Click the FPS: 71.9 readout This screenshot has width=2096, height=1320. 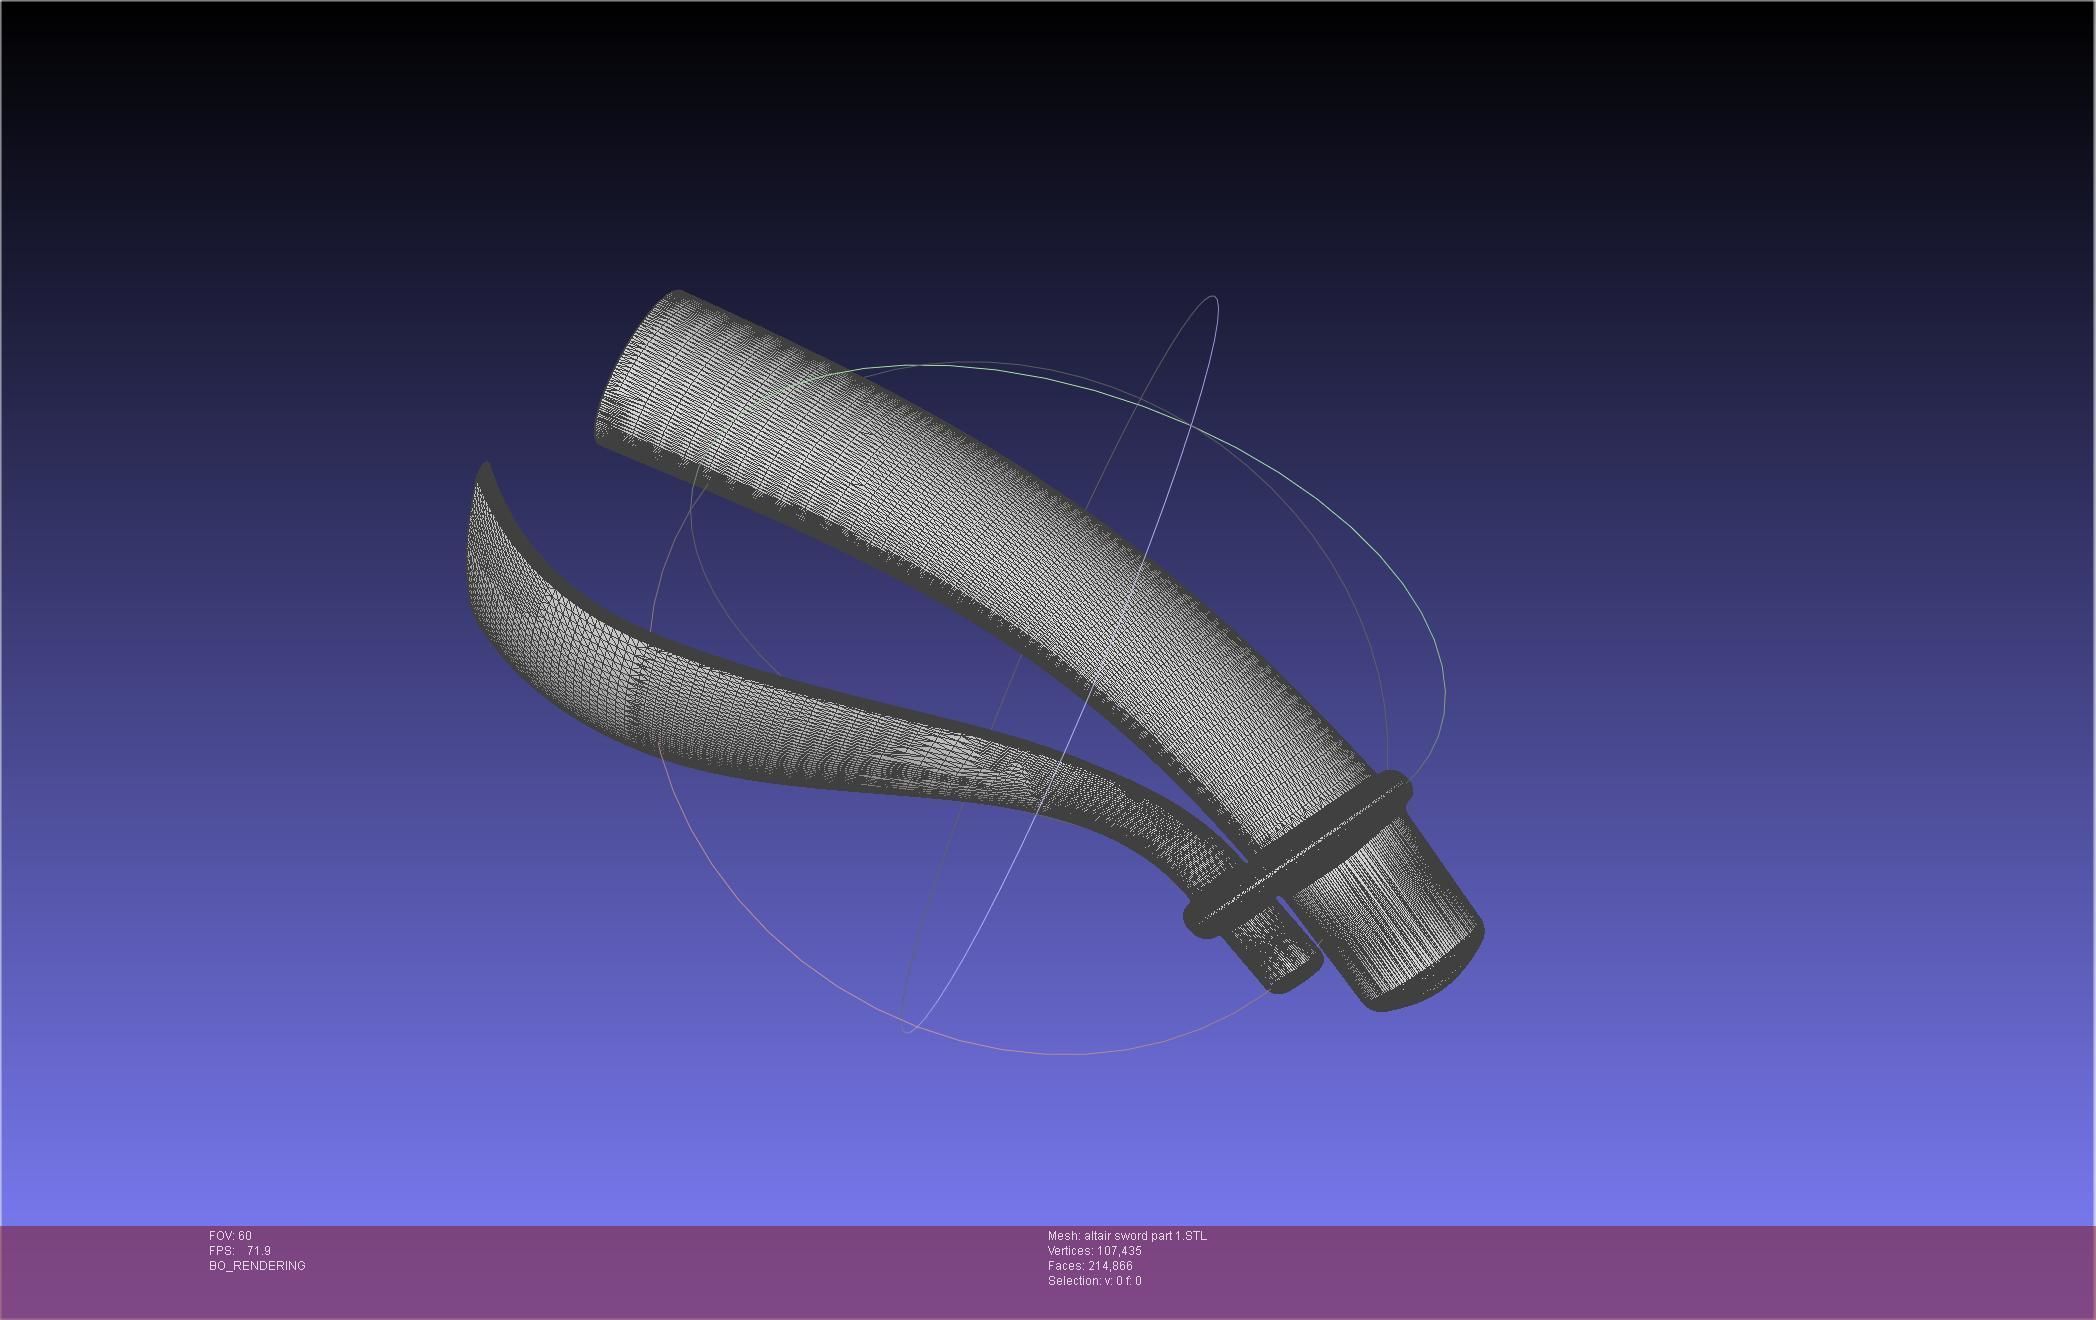[240, 1251]
